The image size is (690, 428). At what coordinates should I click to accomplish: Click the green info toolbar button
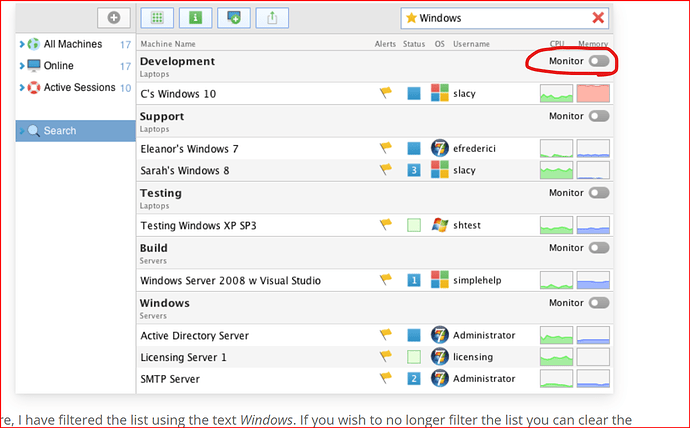pyautogui.click(x=195, y=18)
